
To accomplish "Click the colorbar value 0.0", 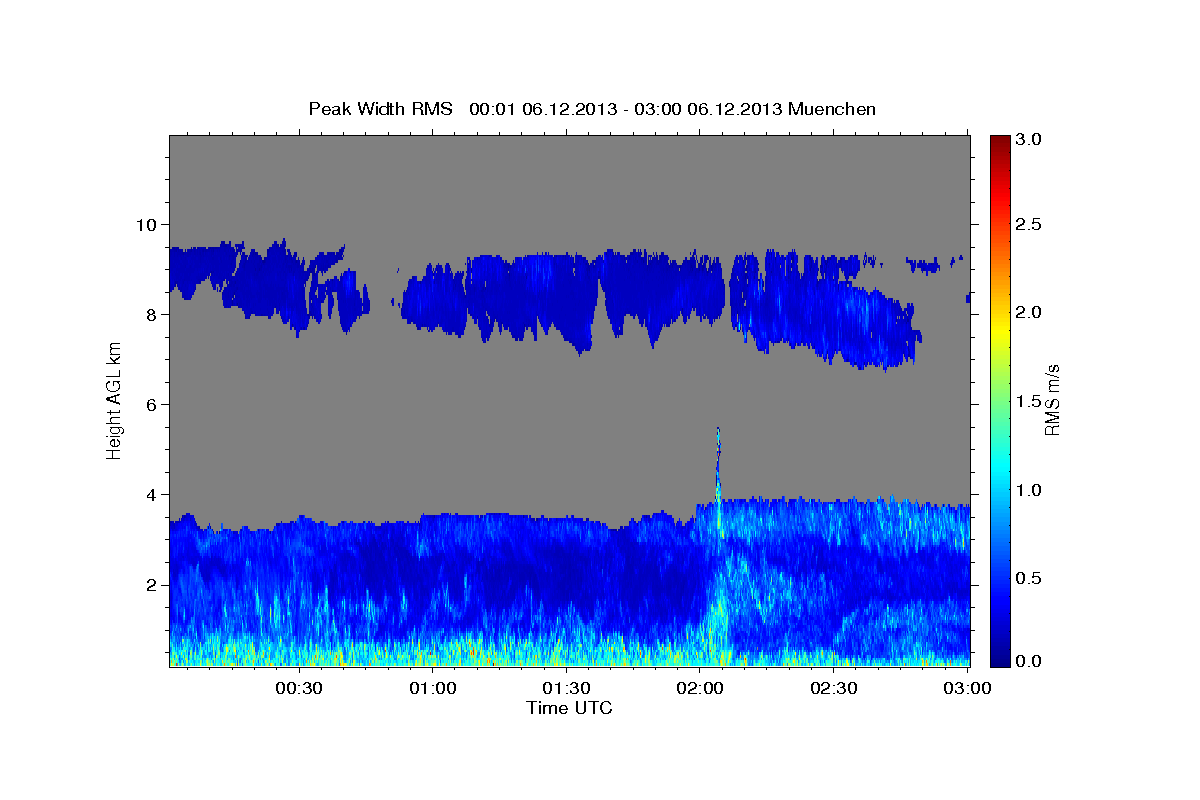I will [1029, 661].
